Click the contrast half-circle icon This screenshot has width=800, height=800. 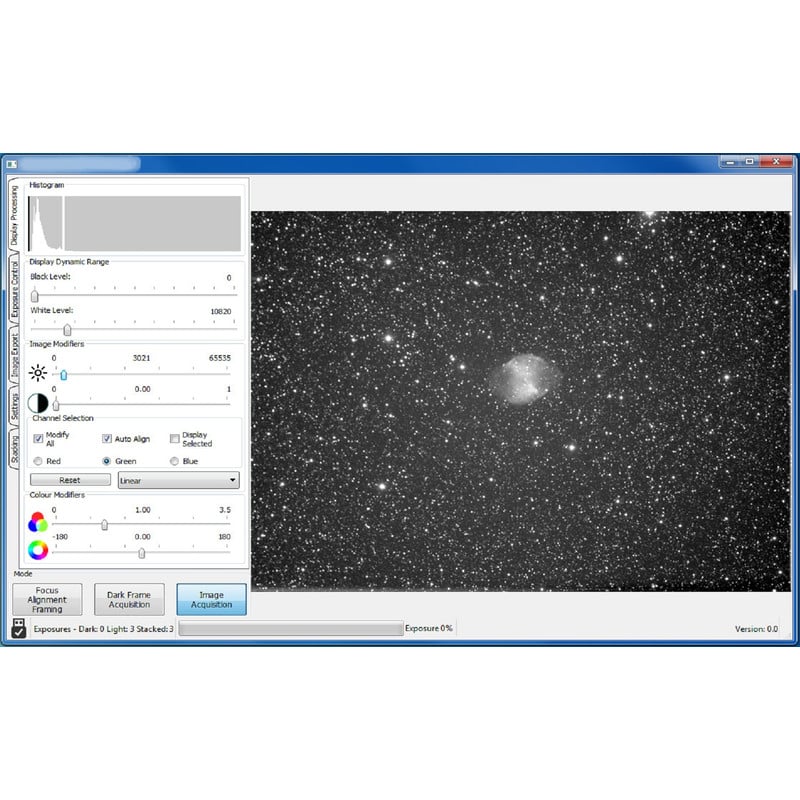click(x=38, y=403)
